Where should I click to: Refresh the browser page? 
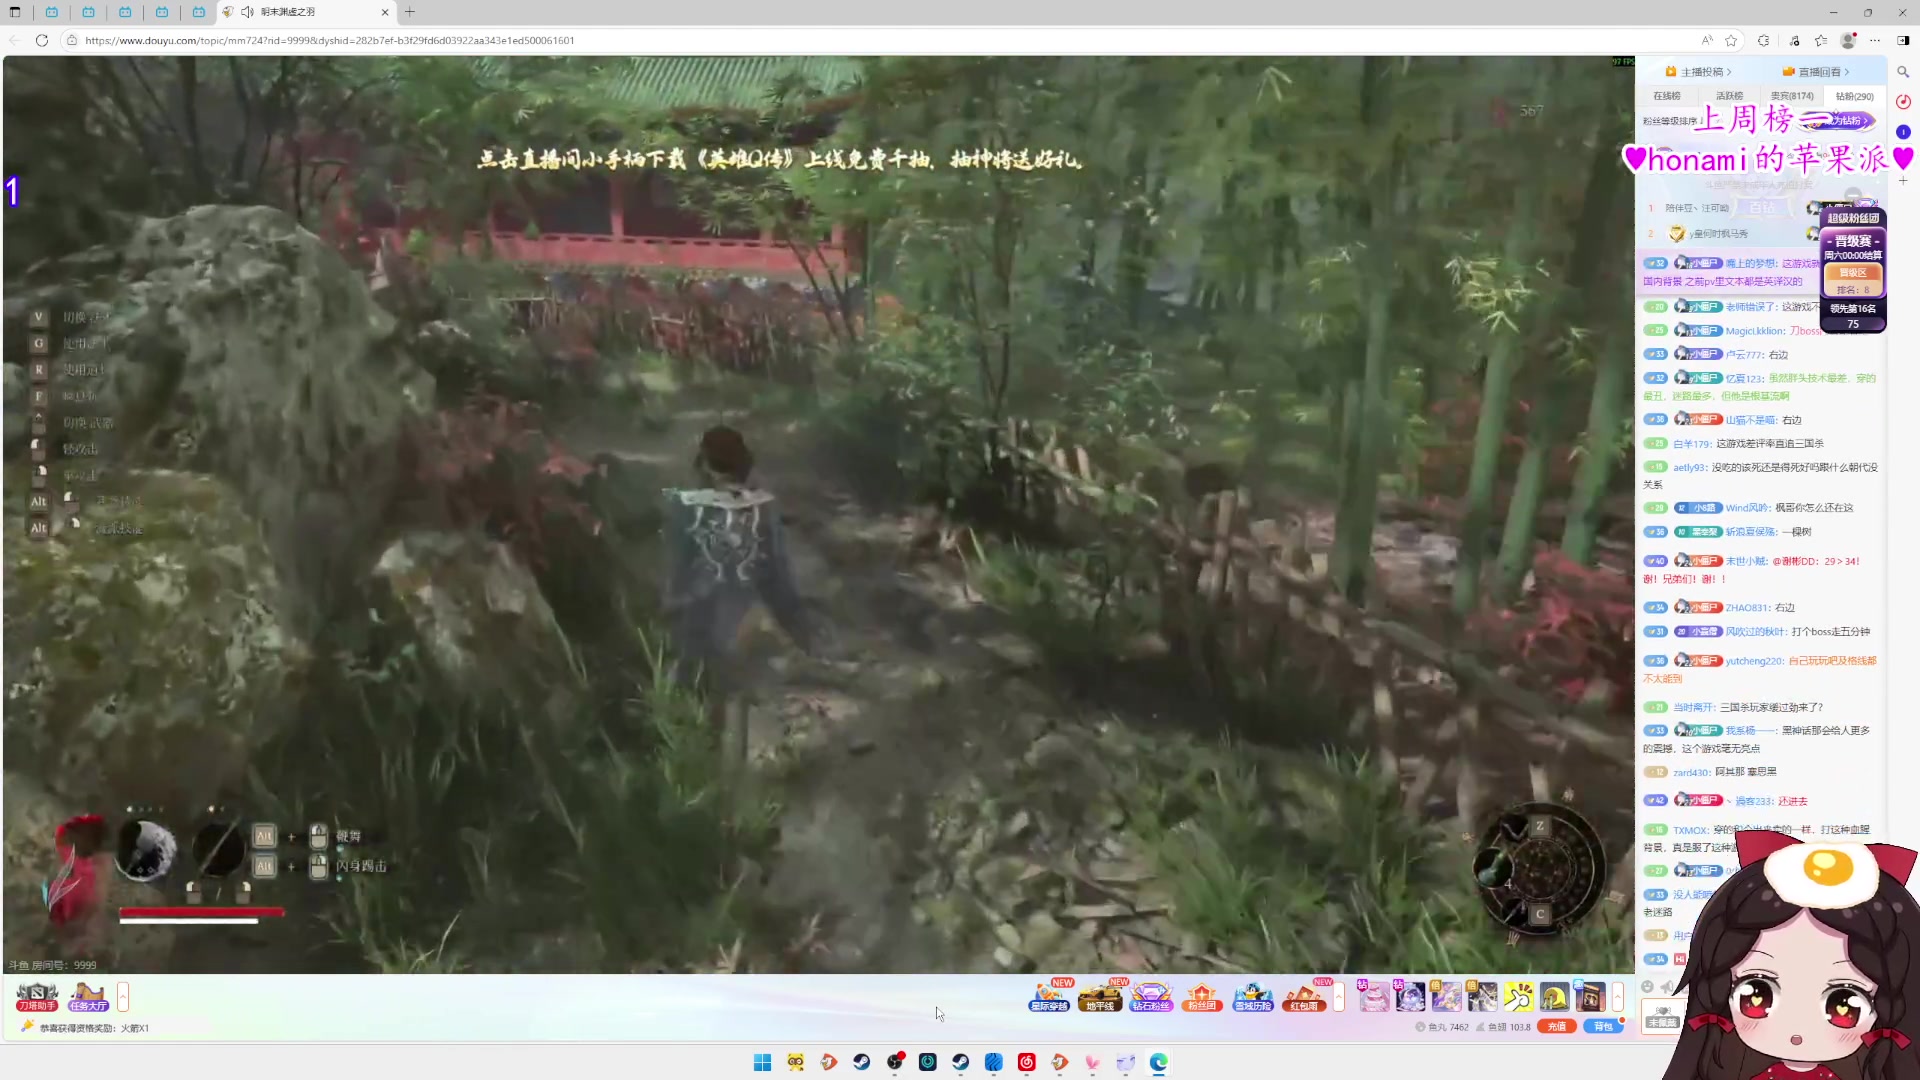click(42, 40)
